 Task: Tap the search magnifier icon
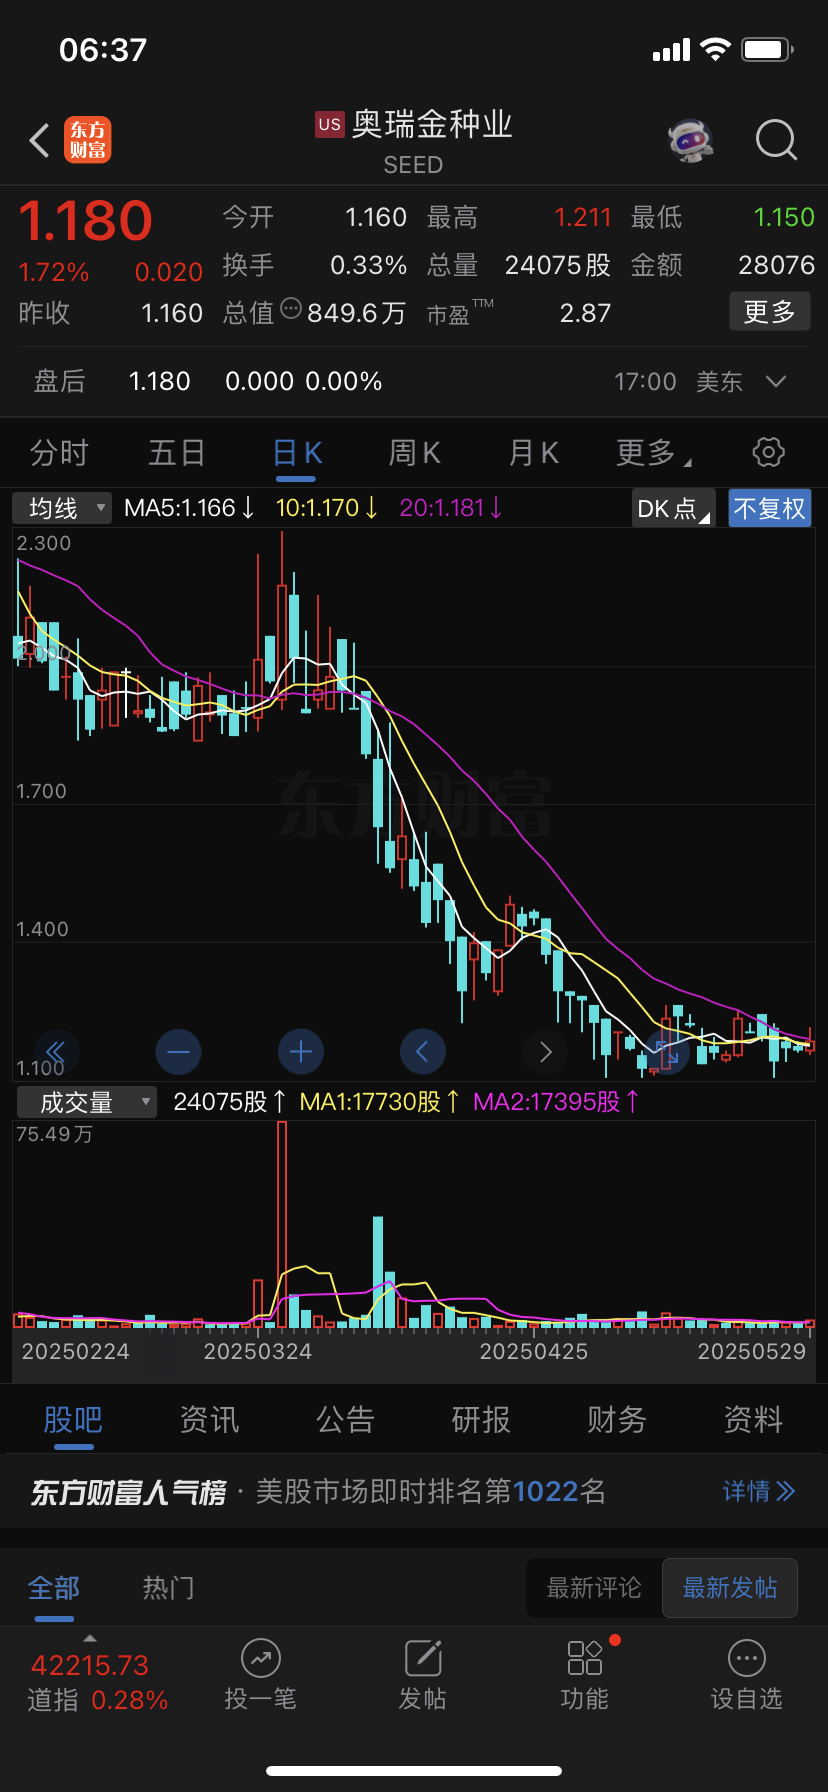click(777, 140)
